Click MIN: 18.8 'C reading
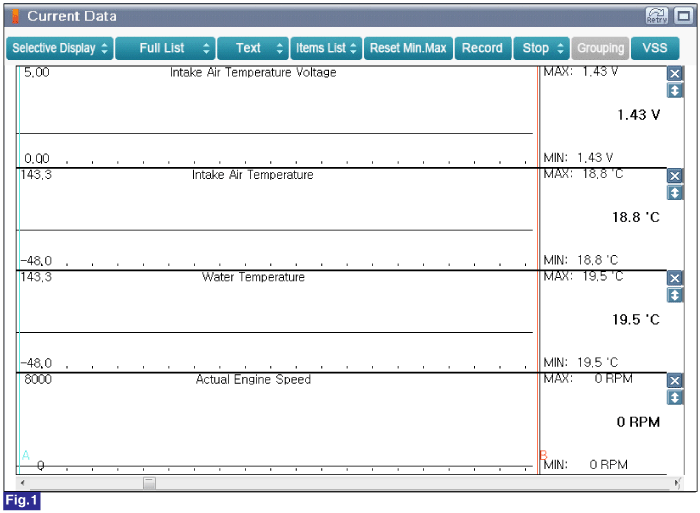The image size is (700, 513). pos(581,260)
